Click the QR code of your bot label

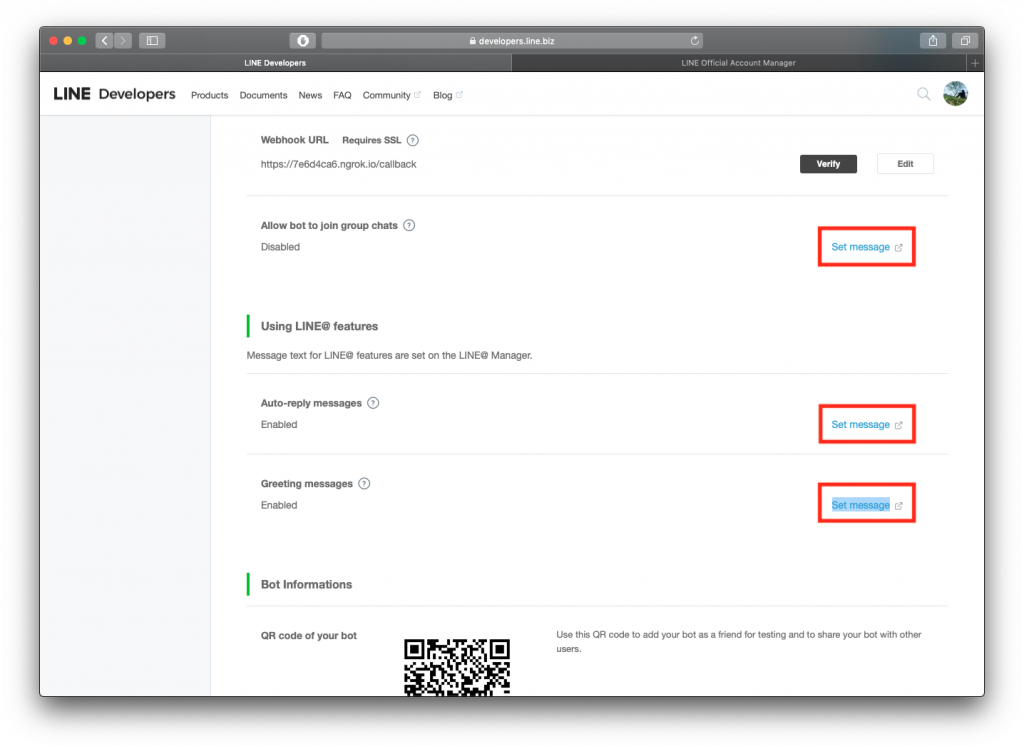(x=309, y=636)
